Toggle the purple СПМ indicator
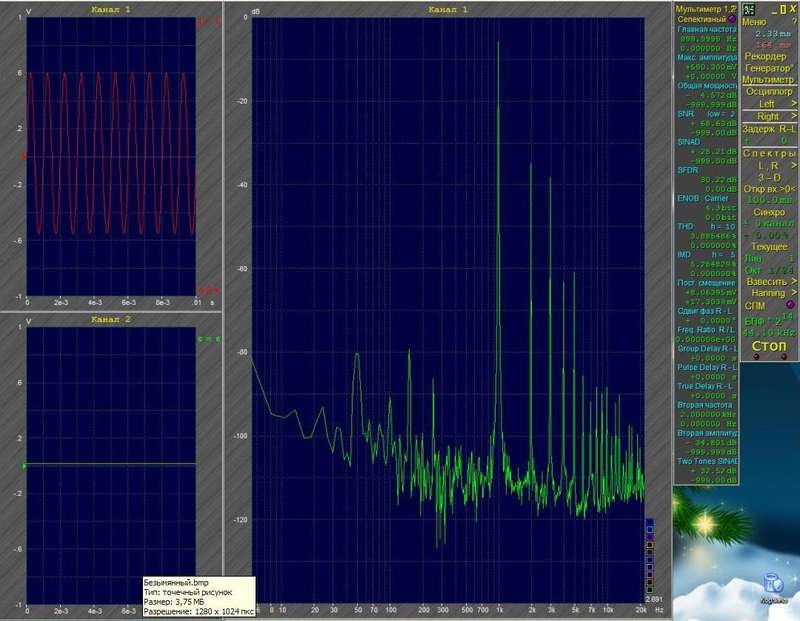 pyautogui.click(x=790, y=305)
